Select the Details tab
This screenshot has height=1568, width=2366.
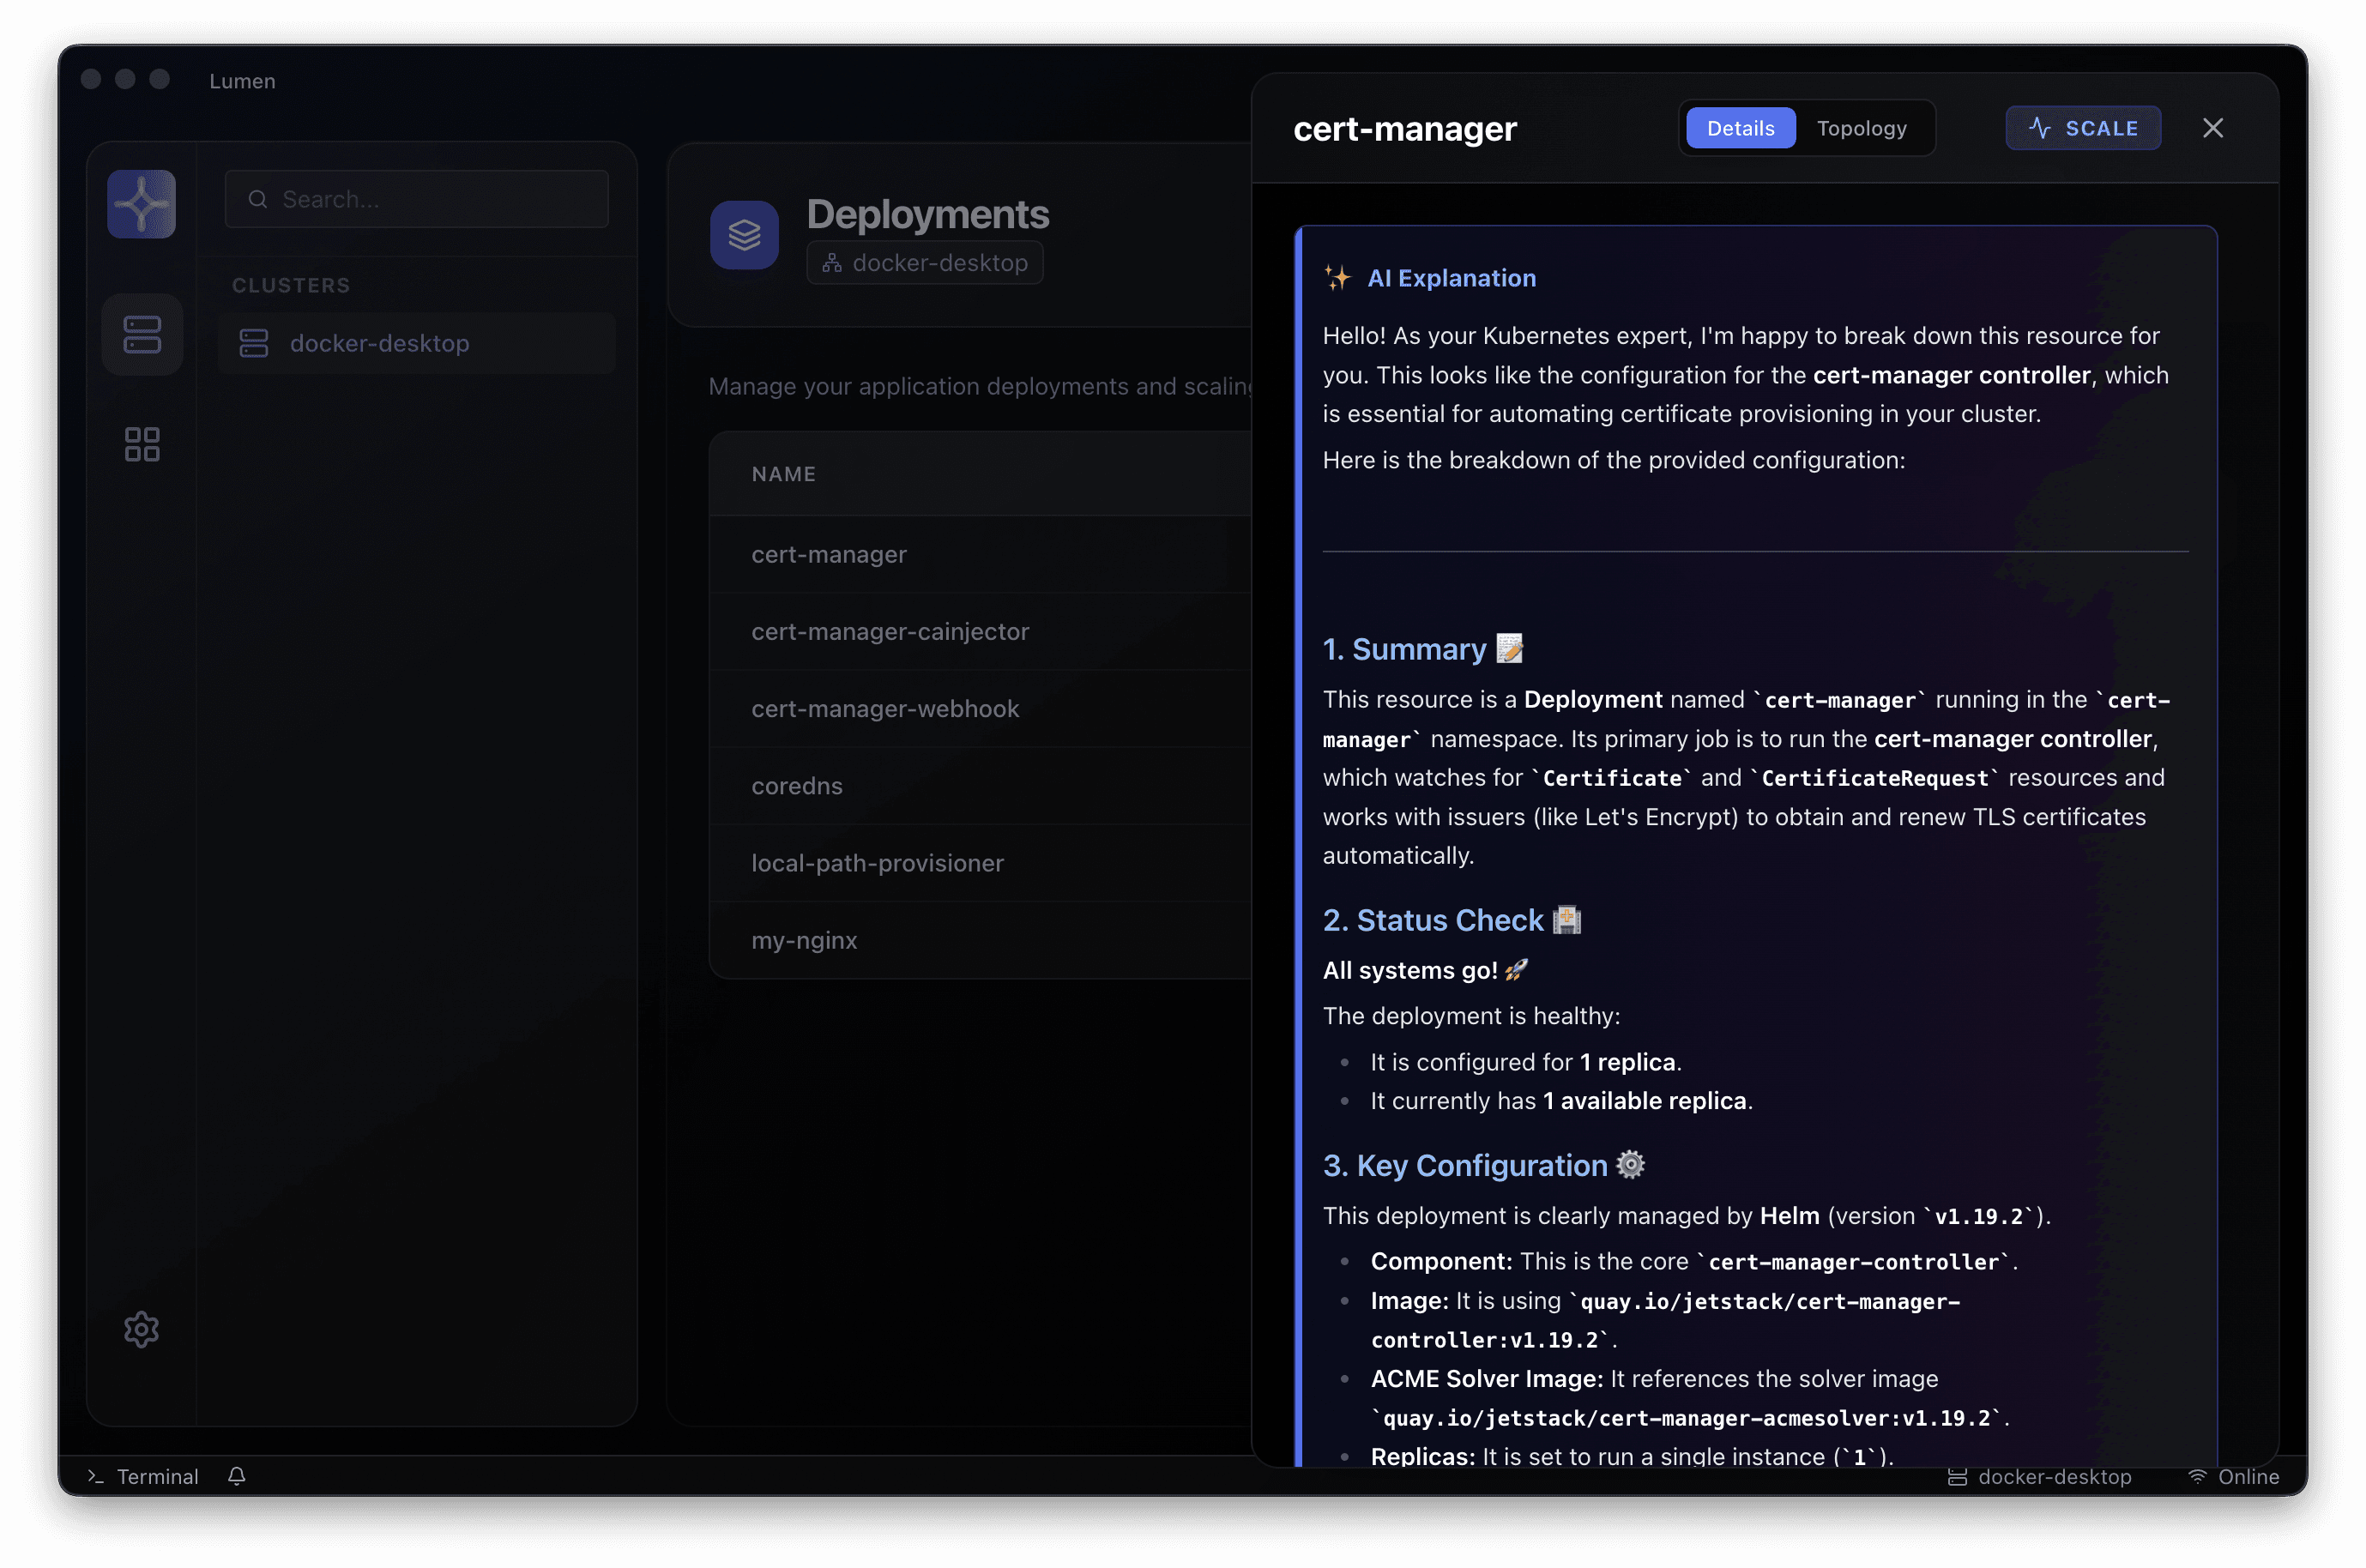[x=1740, y=127]
